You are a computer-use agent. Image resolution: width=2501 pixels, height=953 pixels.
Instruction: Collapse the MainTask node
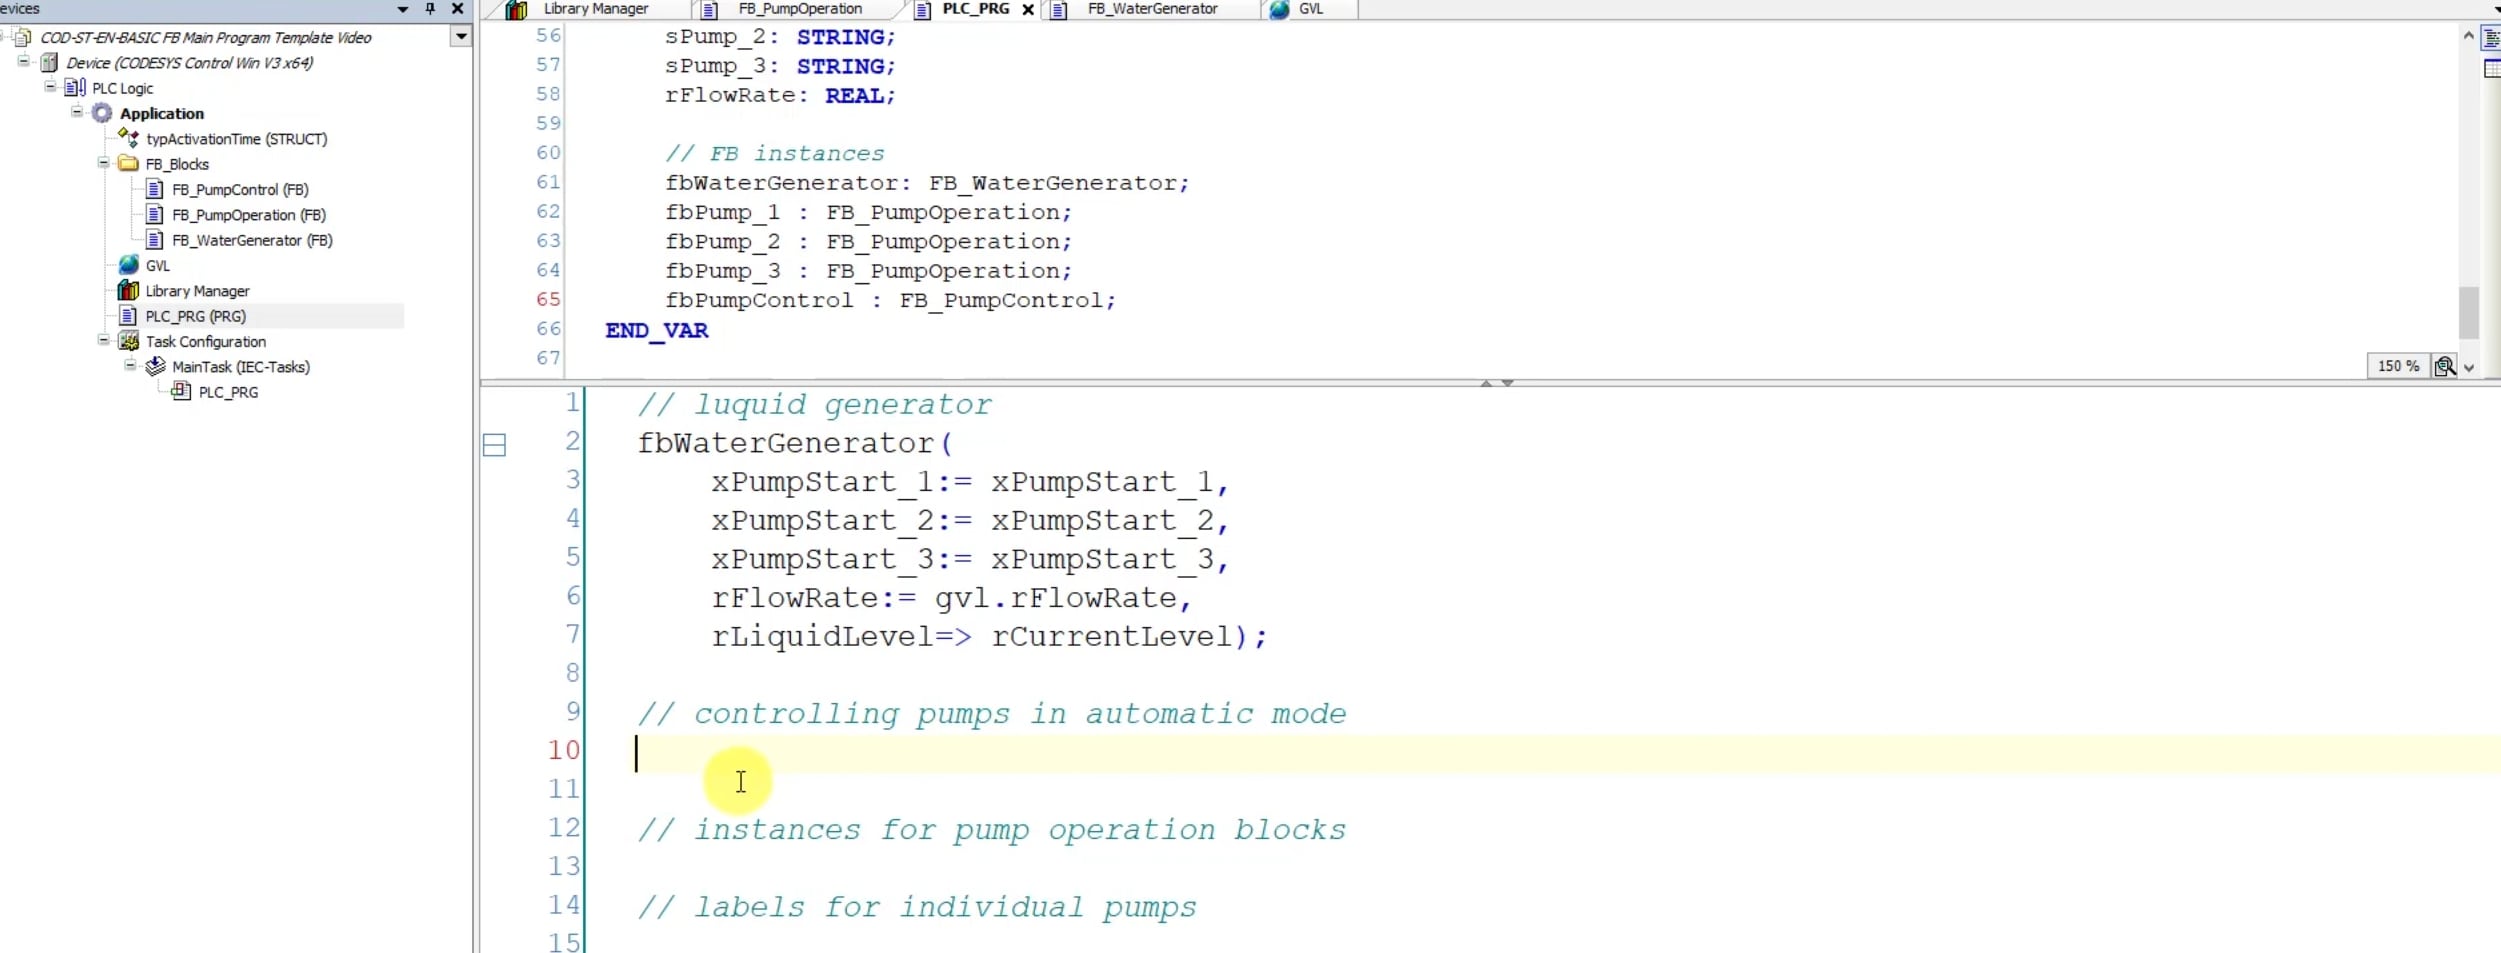pyautogui.click(x=130, y=365)
